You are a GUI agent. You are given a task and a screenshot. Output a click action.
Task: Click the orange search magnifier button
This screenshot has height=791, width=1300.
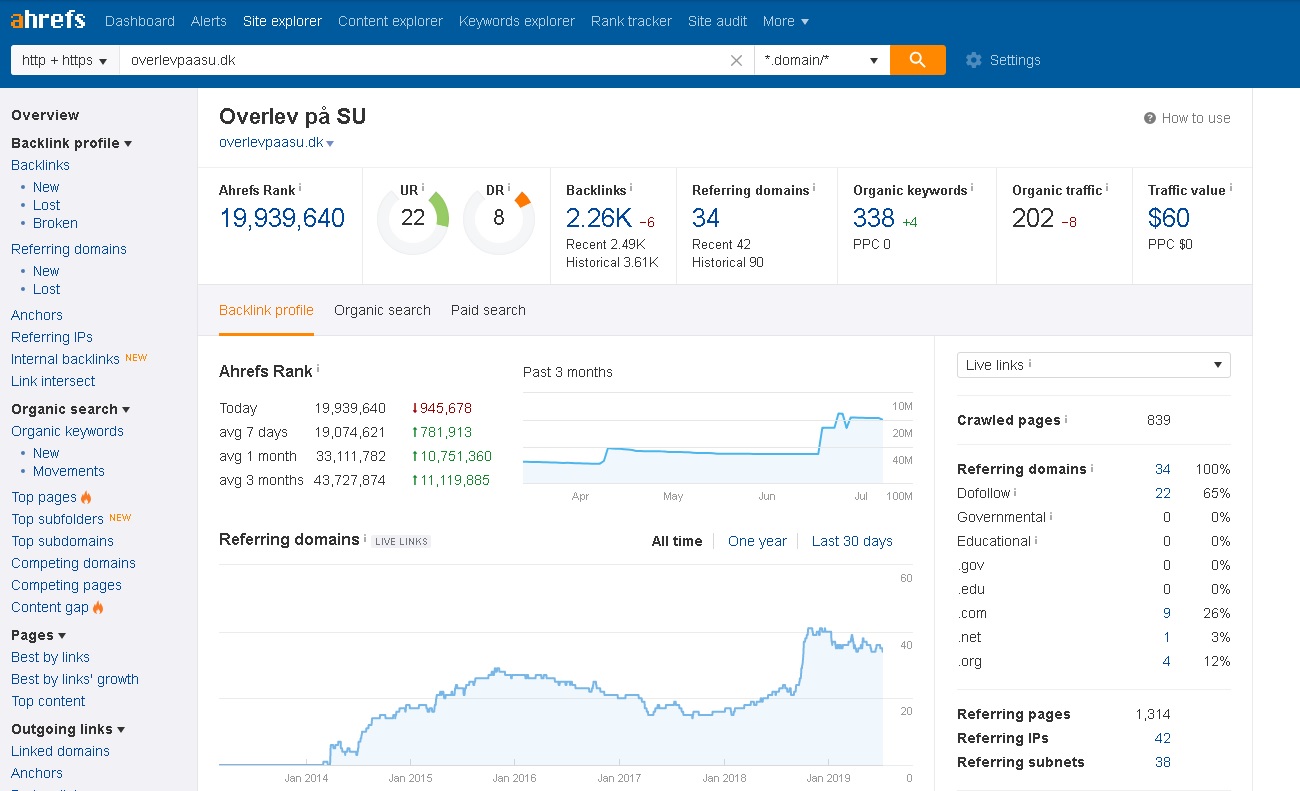pyautogui.click(x=917, y=60)
